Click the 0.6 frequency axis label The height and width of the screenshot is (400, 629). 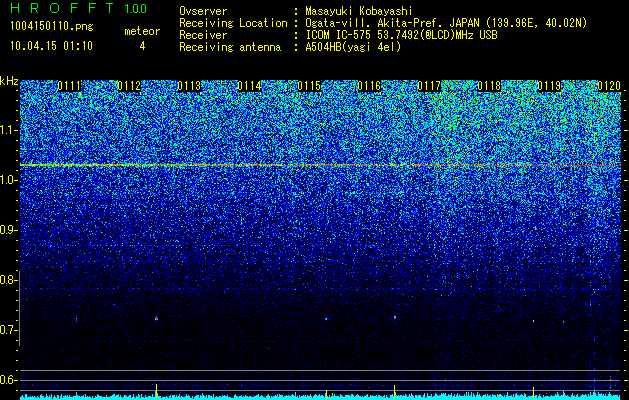[8, 380]
